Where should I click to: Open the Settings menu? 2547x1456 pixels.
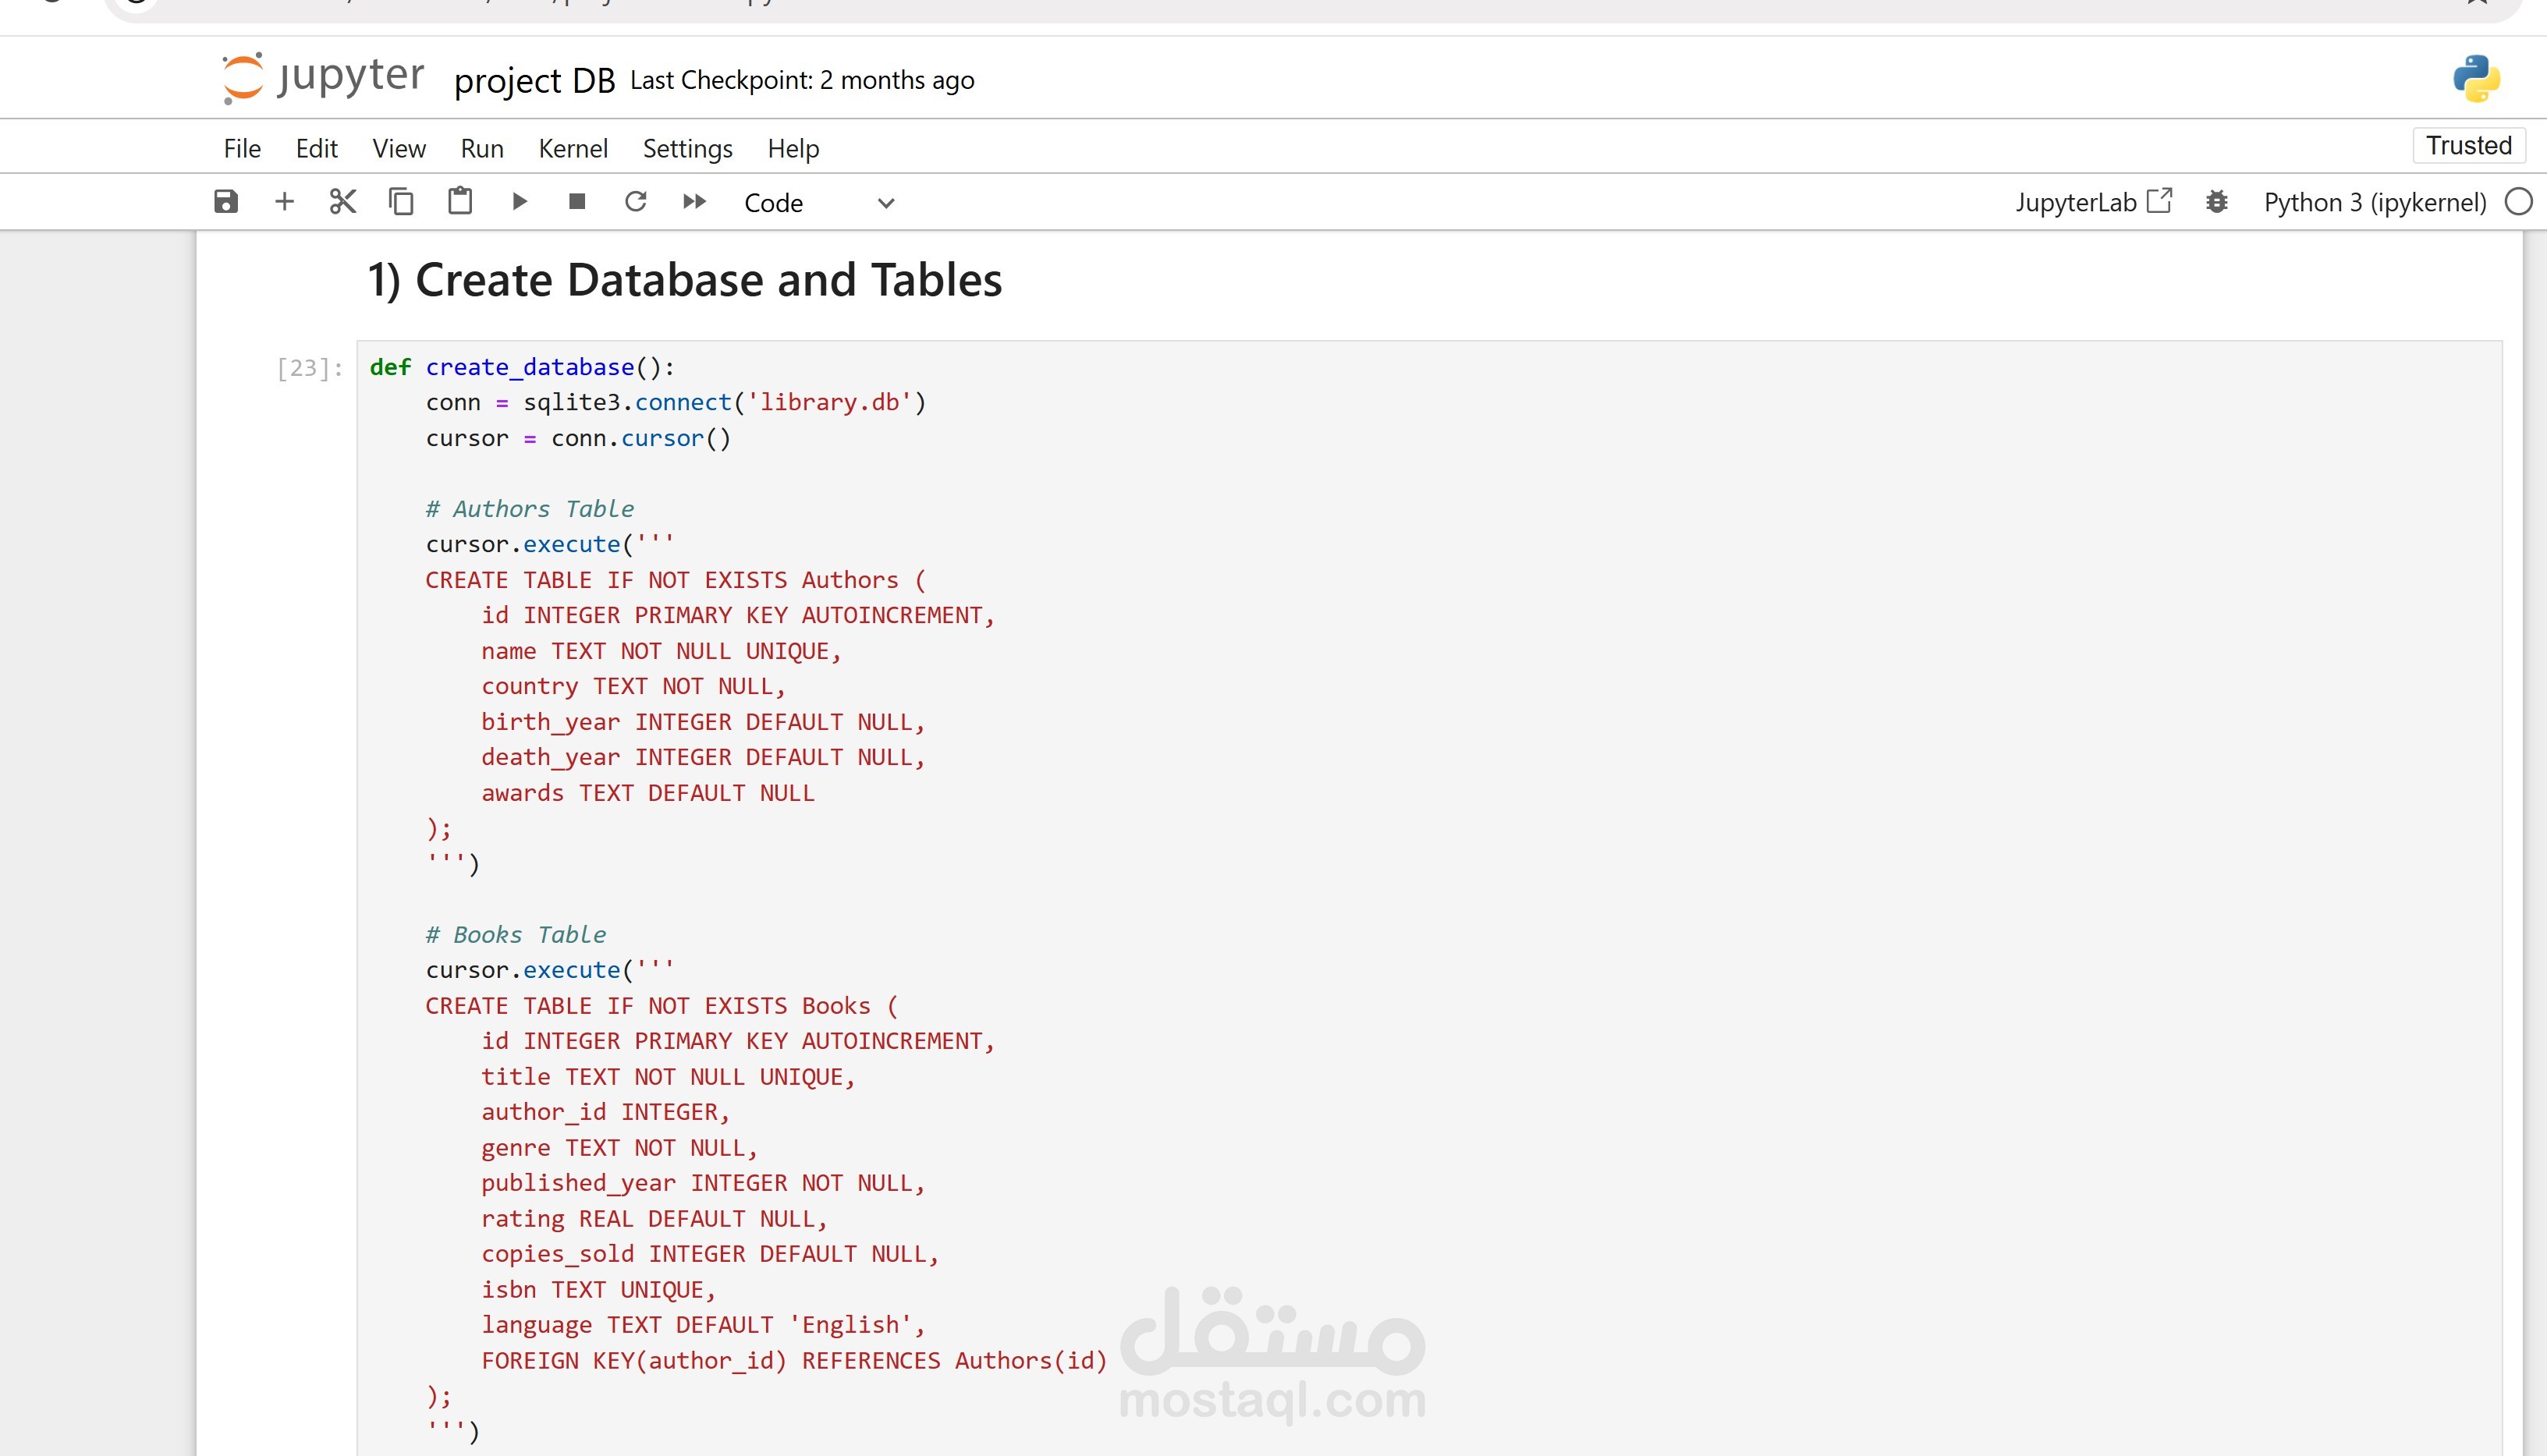[687, 149]
